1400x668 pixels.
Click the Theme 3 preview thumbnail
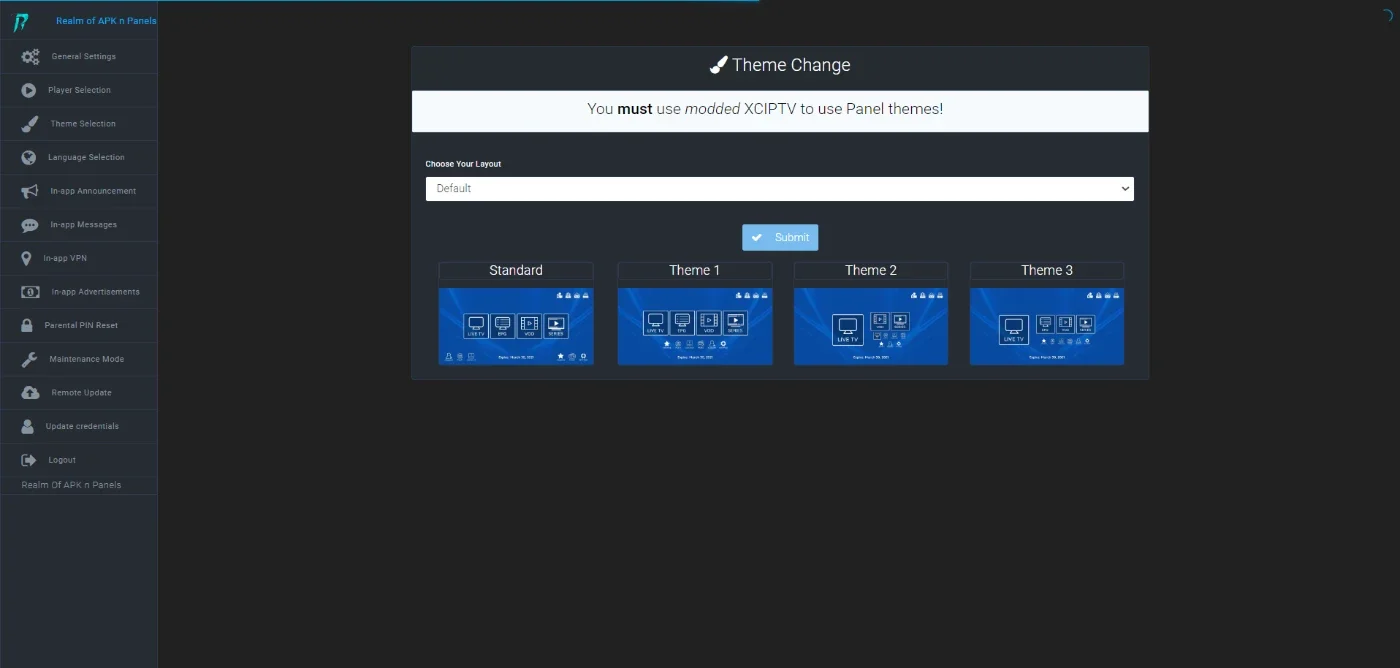1047,326
